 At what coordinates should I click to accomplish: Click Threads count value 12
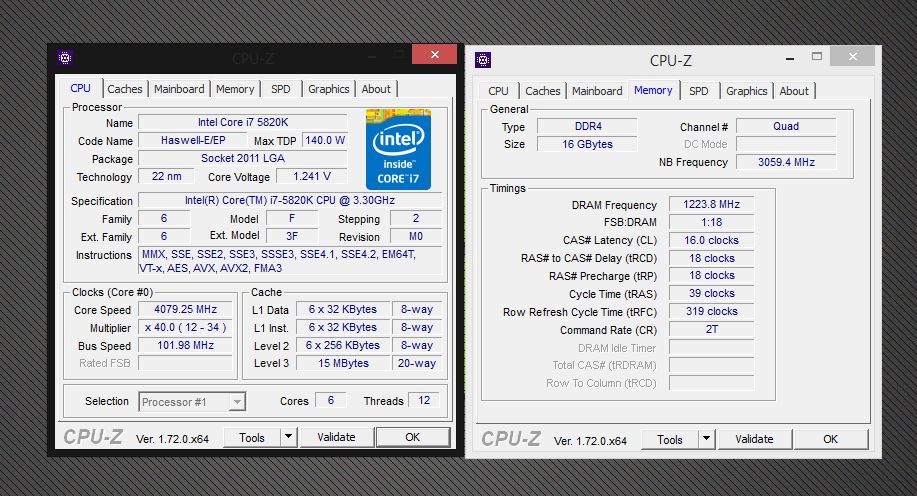[424, 400]
